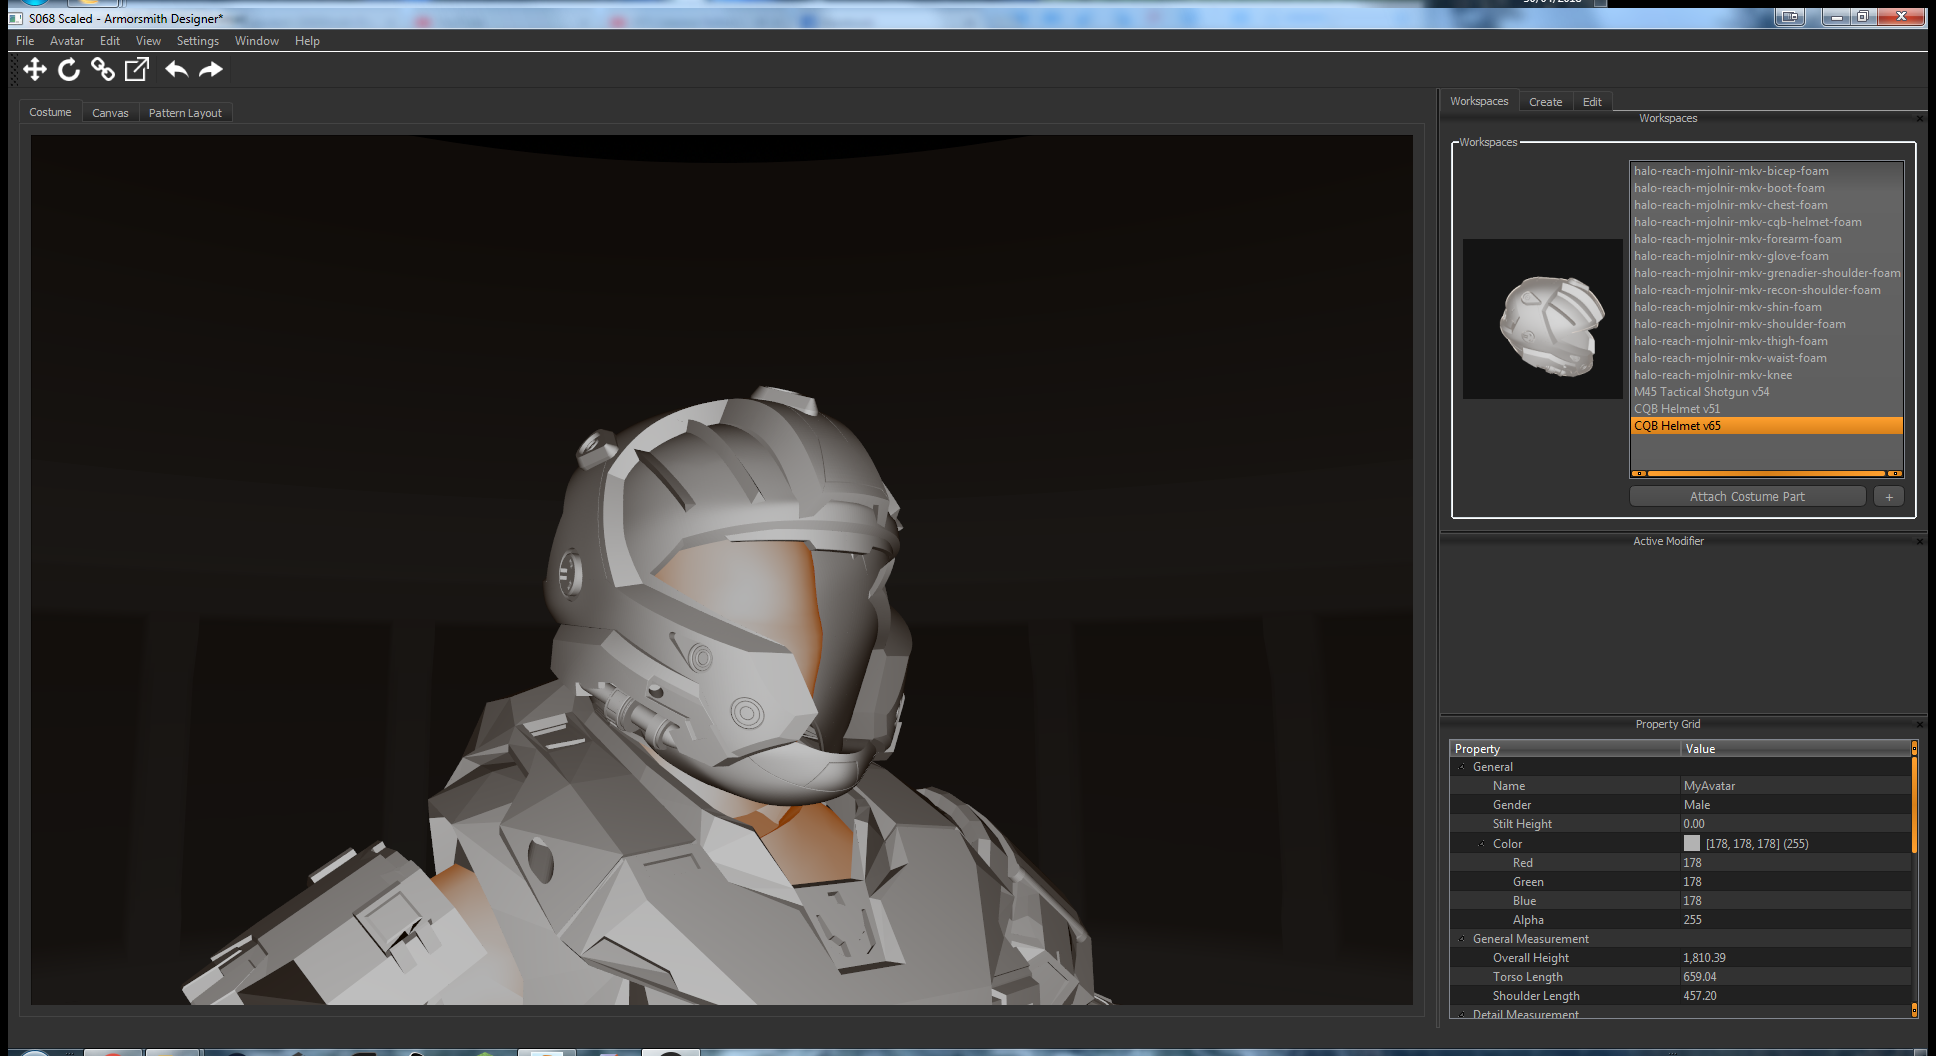Viewport: 1936px width, 1056px height.
Task: Open the Create tab in the right panel
Action: point(1545,102)
